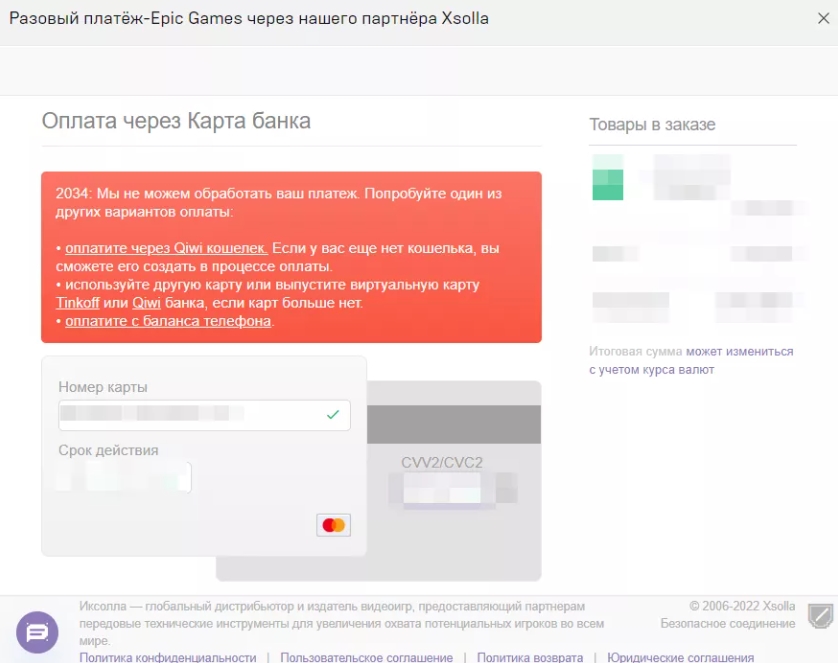
Task: Open 'Политика конфиденциальности' footer link
Action: click(168, 657)
